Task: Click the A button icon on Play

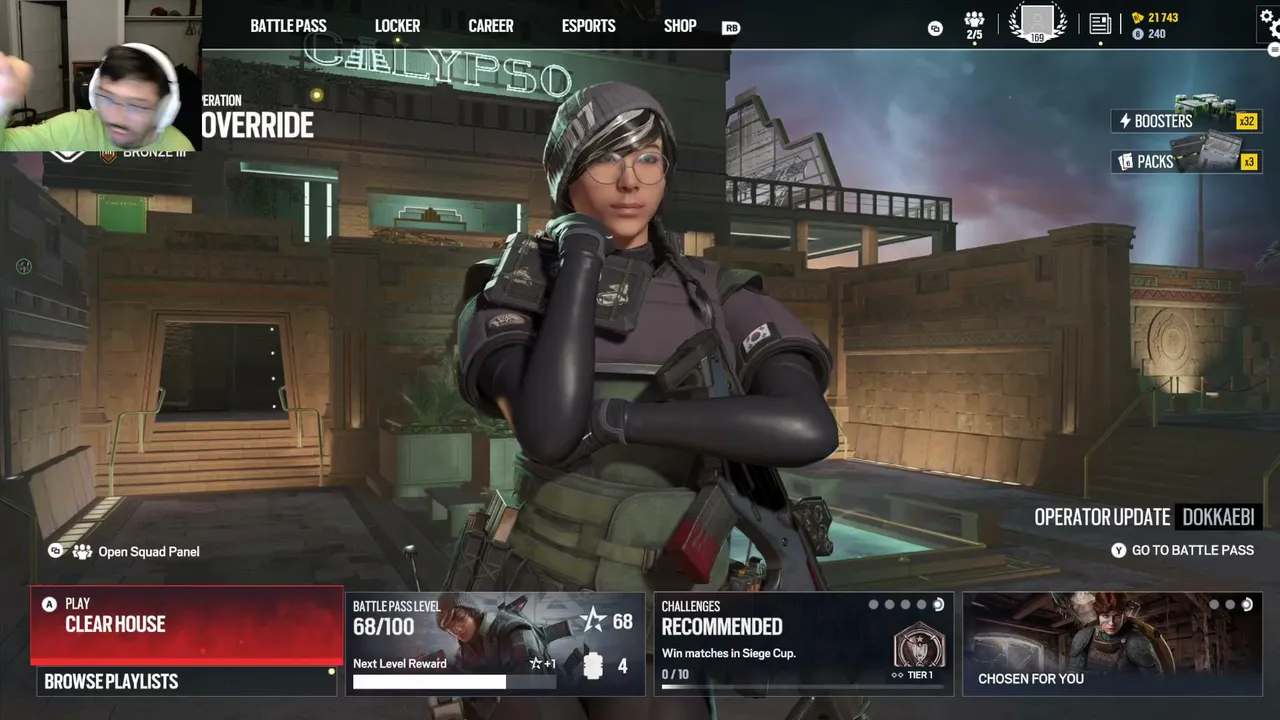Action: click(x=49, y=604)
